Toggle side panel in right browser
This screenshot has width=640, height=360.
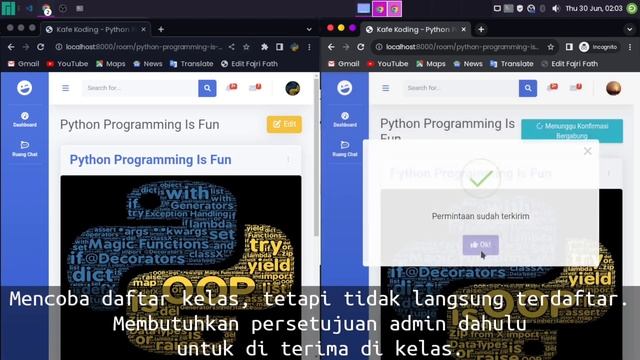(x=569, y=47)
